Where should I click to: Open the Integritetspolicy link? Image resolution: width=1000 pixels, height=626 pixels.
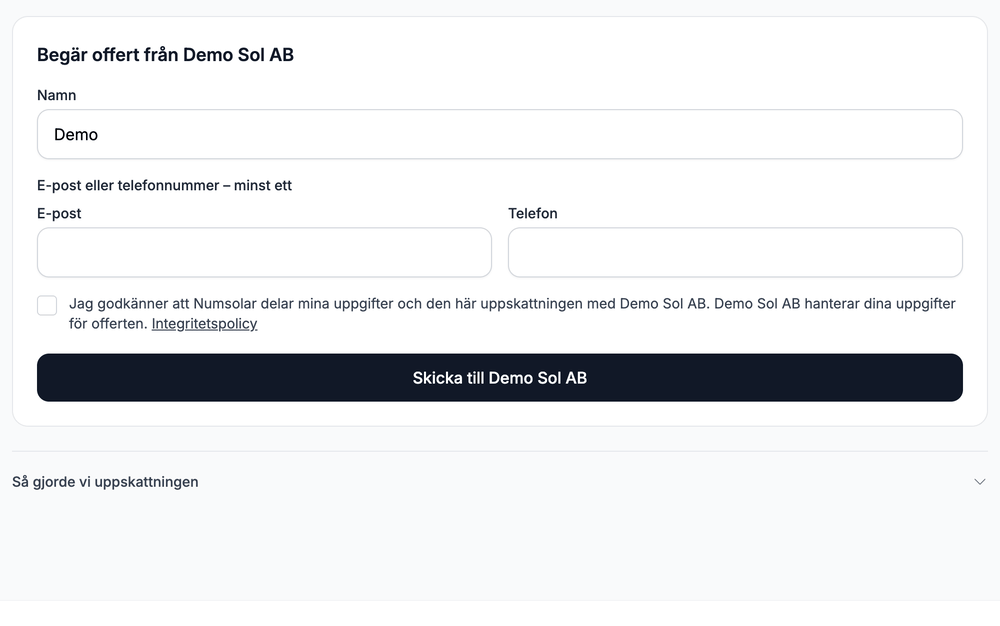204,324
